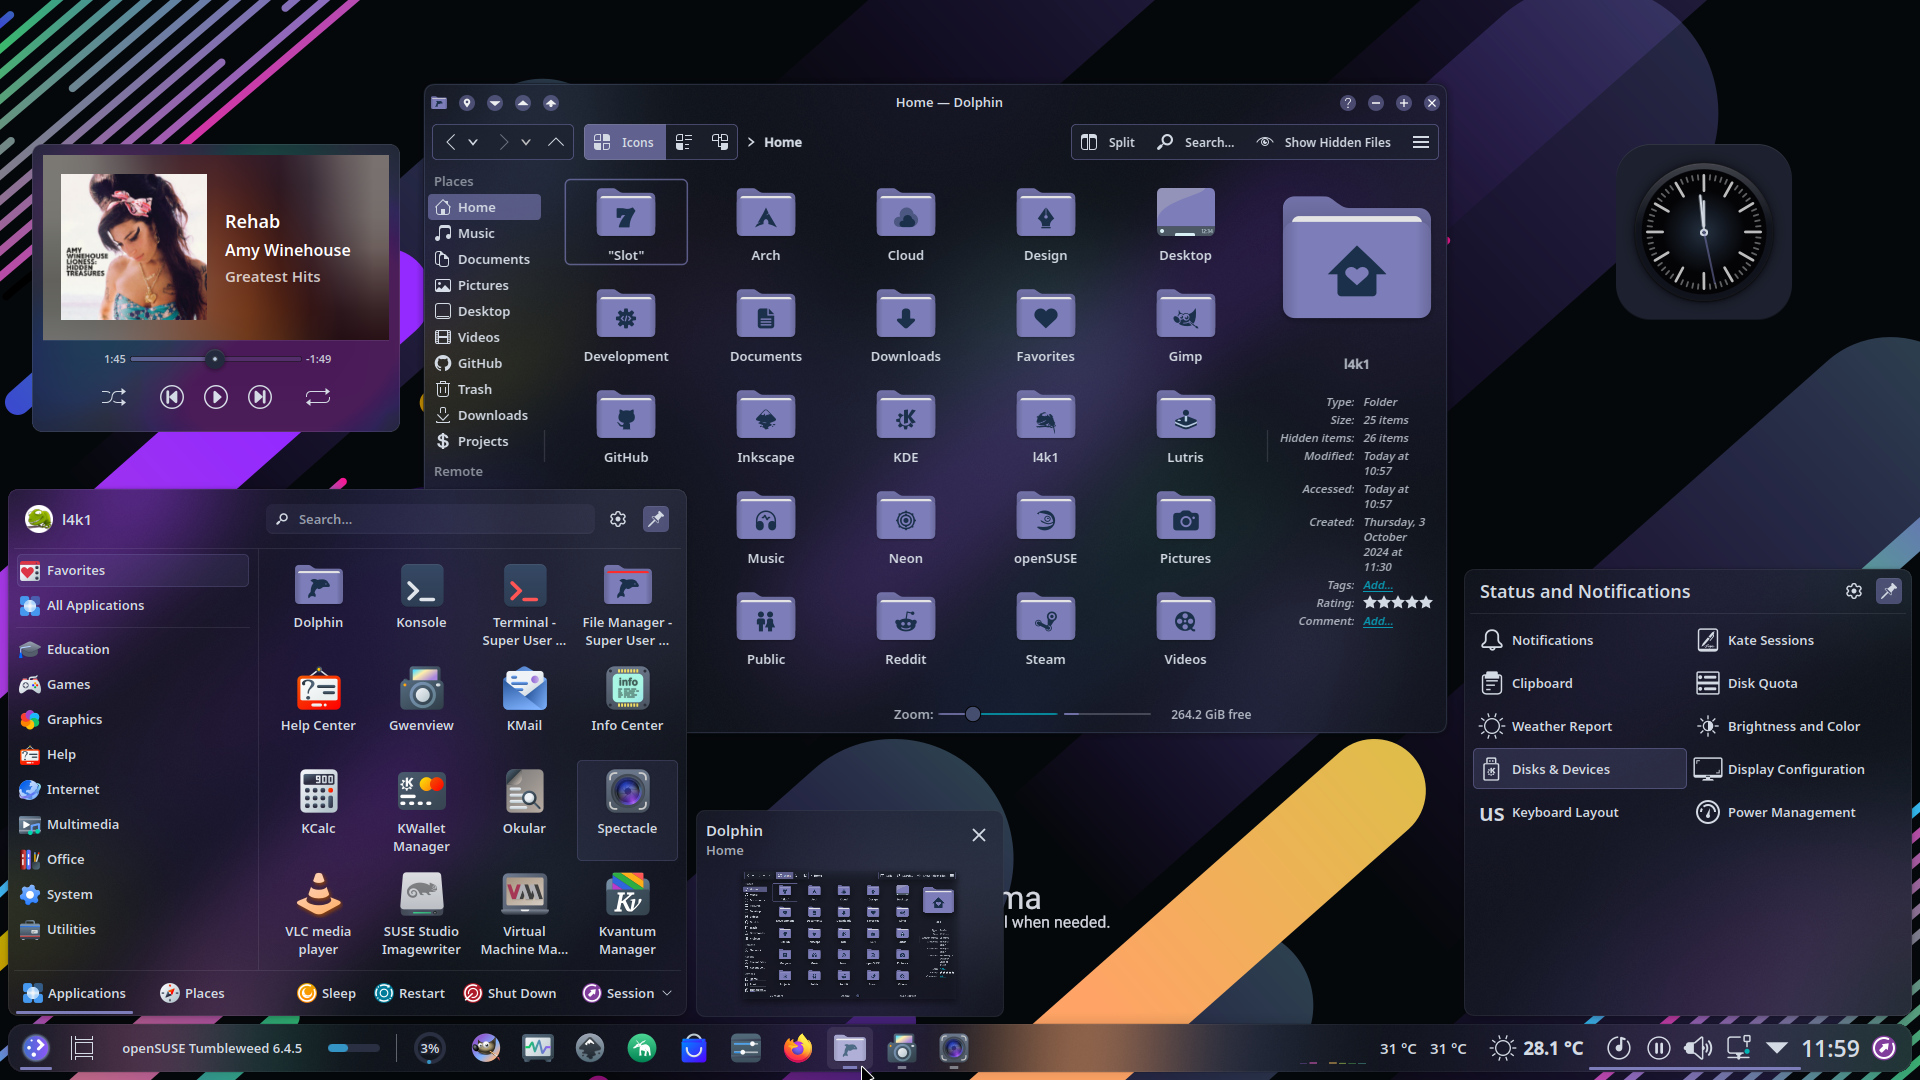Open forward history dropdown in Dolphin
1920x1080 pixels.
pos(526,142)
